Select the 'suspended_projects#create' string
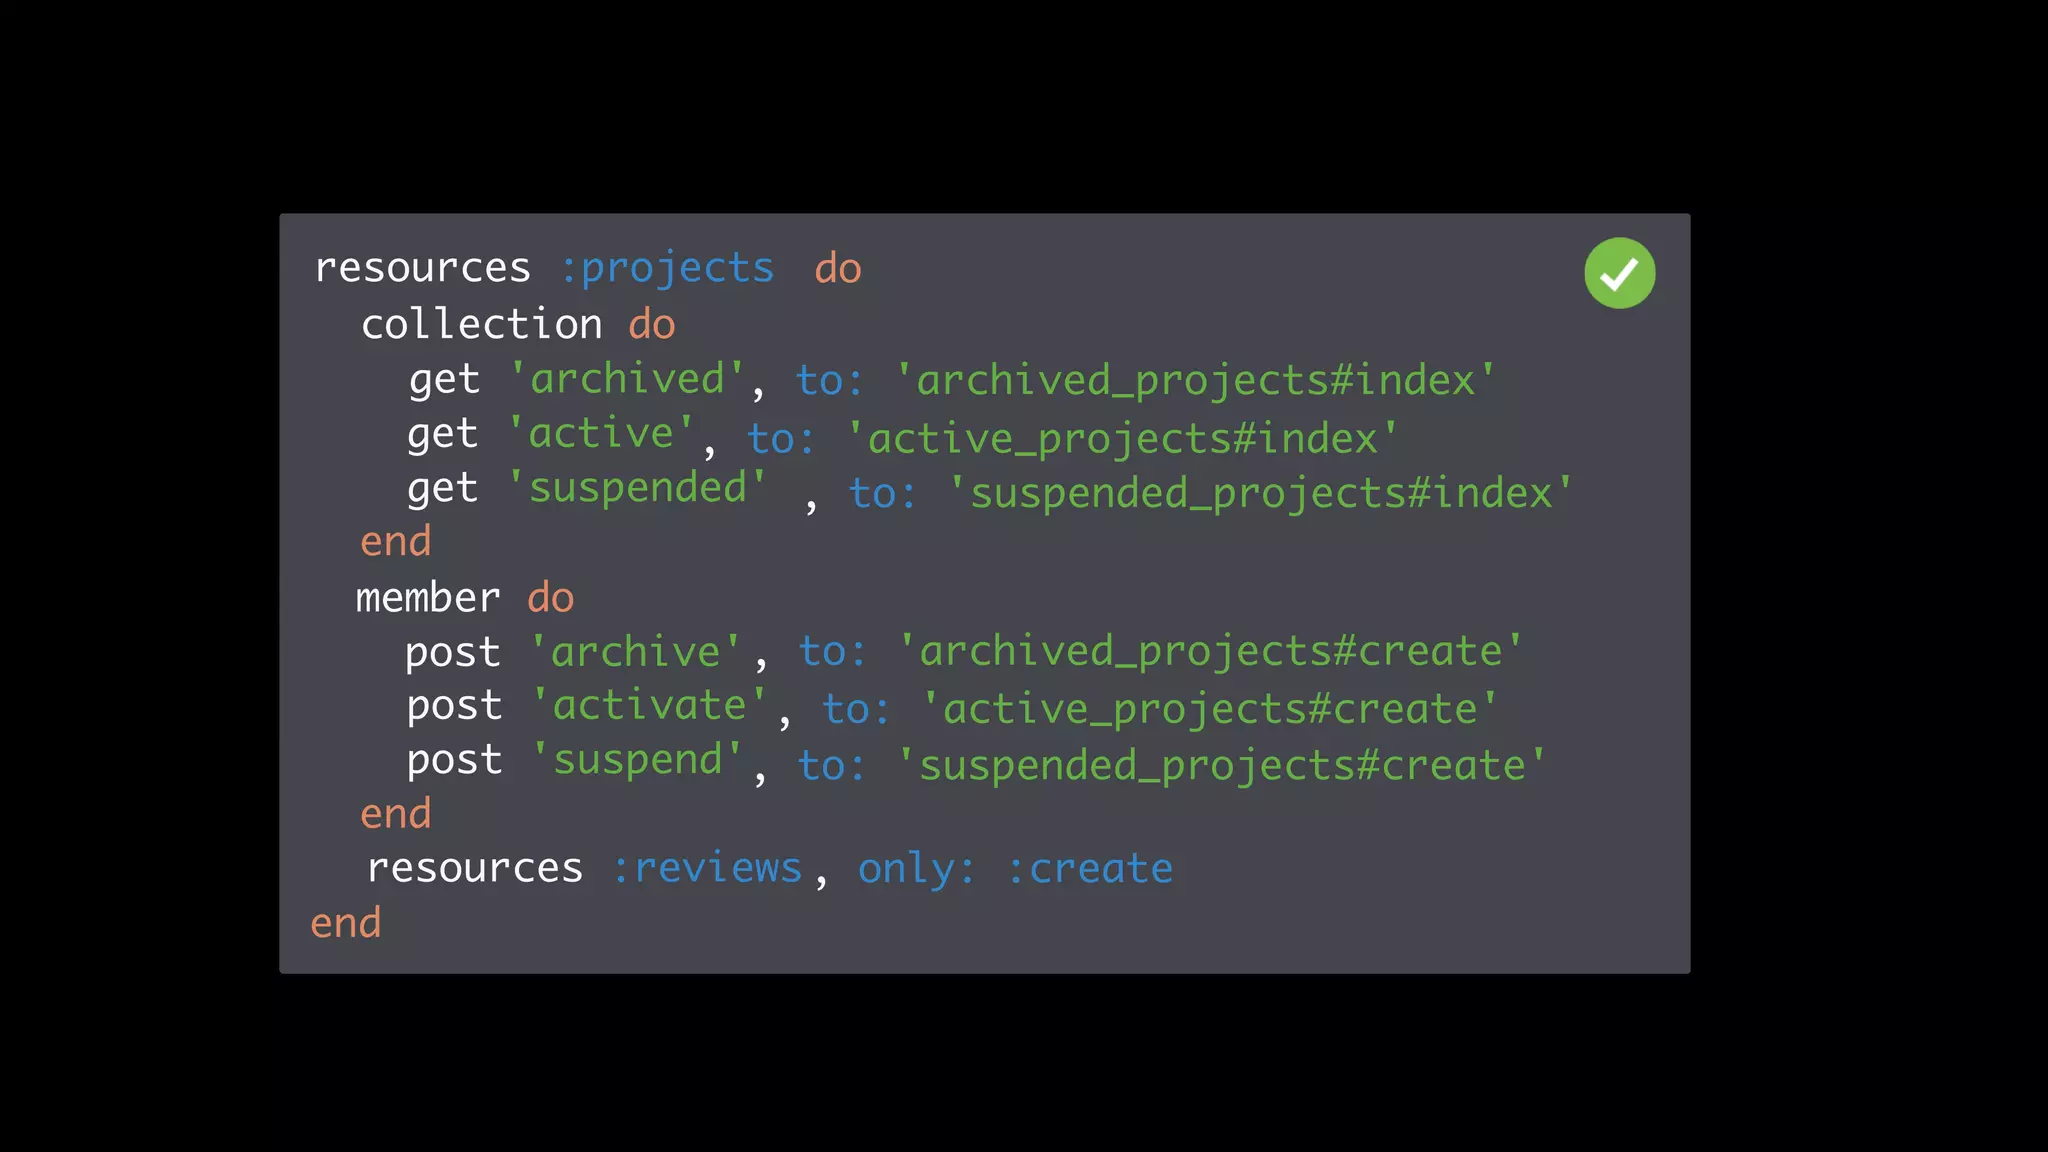The width and height of the screenshot is (2048, 1152). (1222, 766)
